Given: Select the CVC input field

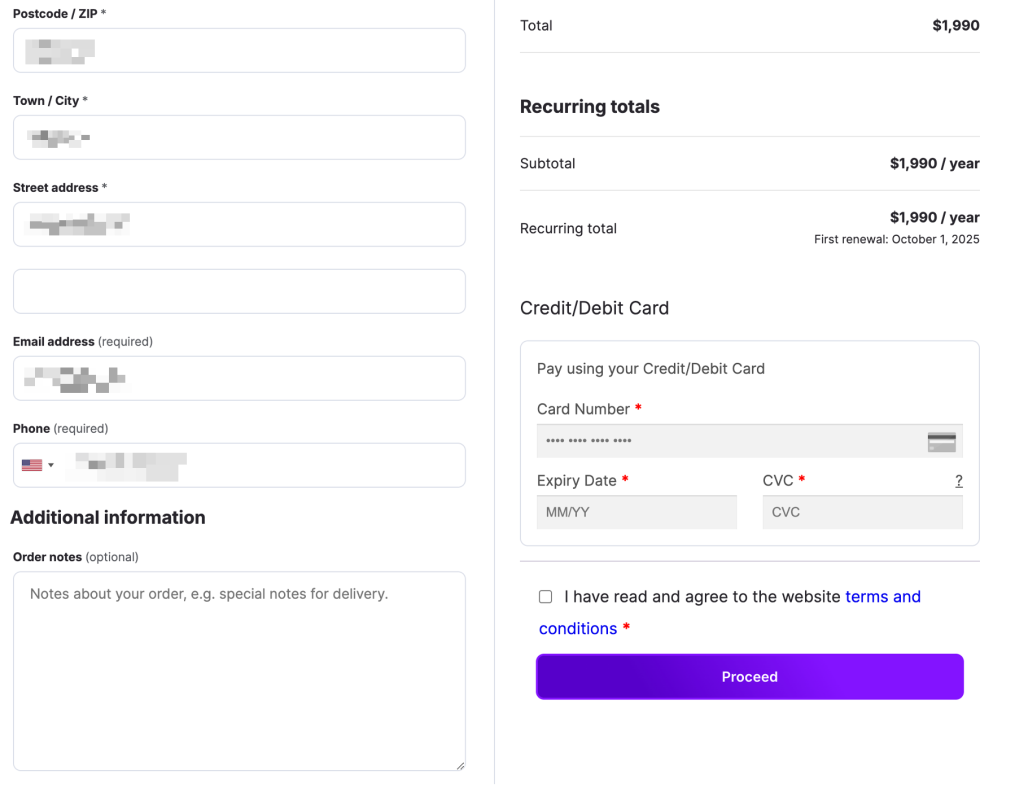Looking at the screenshot, I should [862, 512].
